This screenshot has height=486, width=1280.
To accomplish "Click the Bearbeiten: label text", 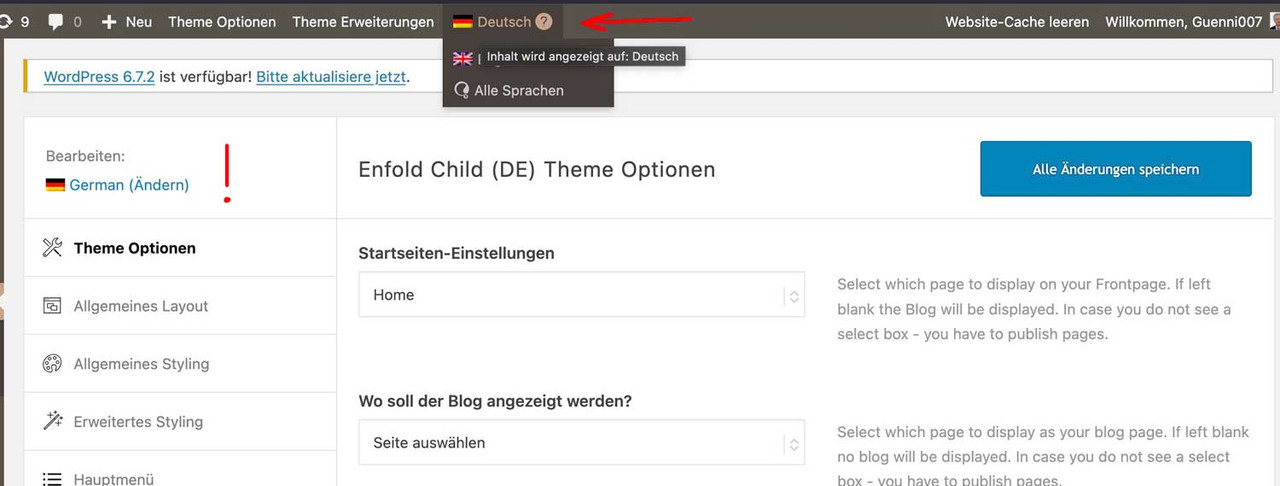I will (85, 156).
